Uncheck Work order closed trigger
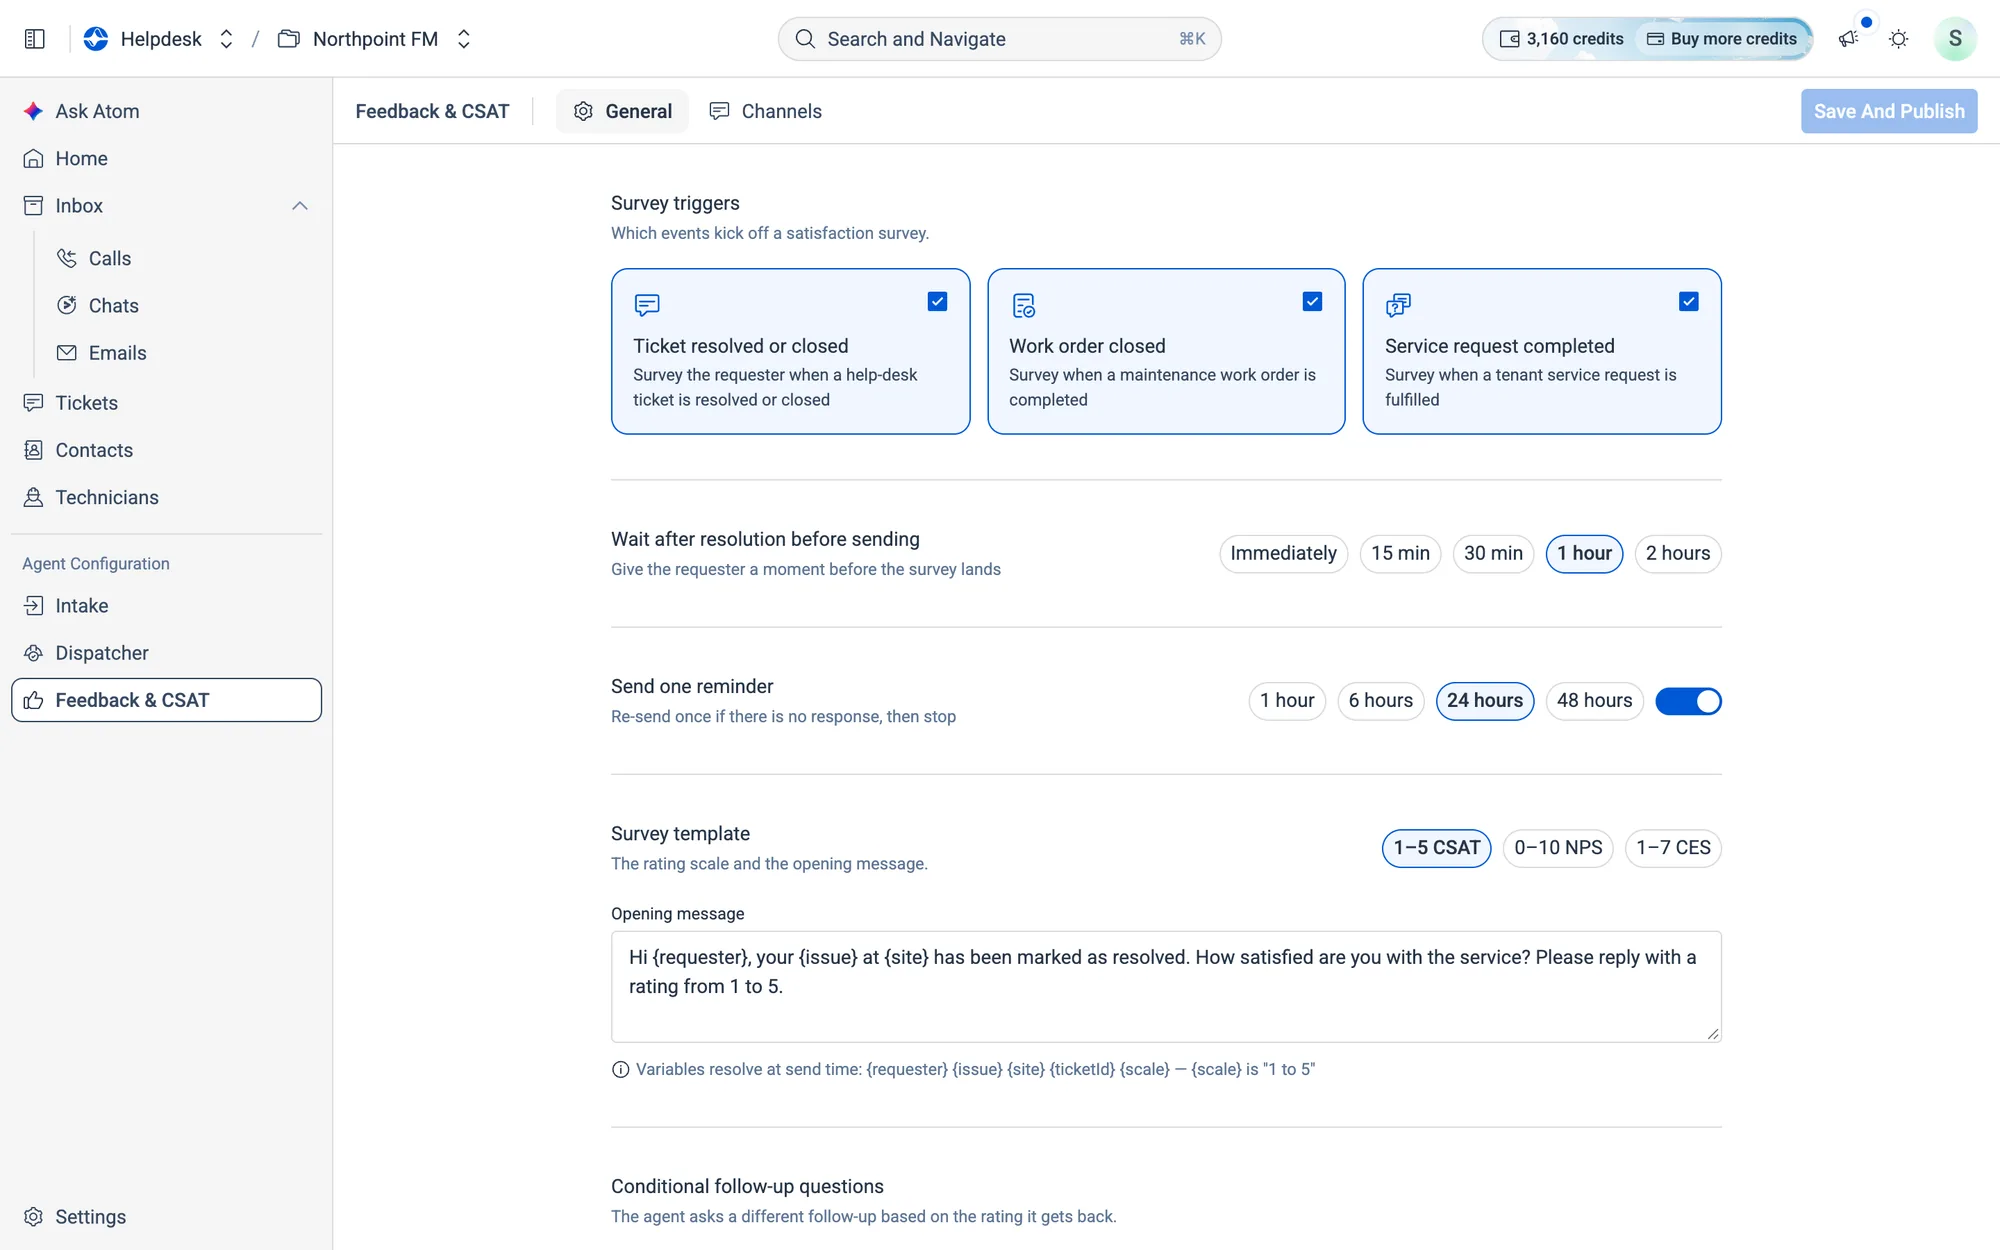This screenshot has height=1250, width=2000. pos(1312,301)
